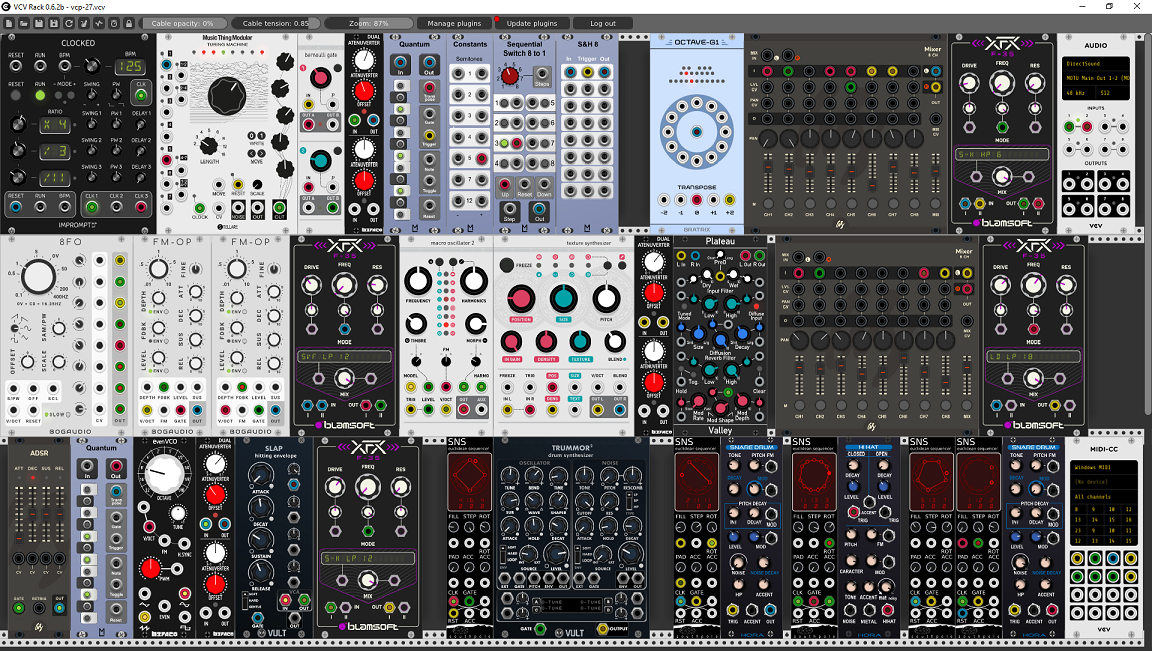
Task: Click the XFX mode display reading S-K HP 6
Action: tap(1002, 154)
